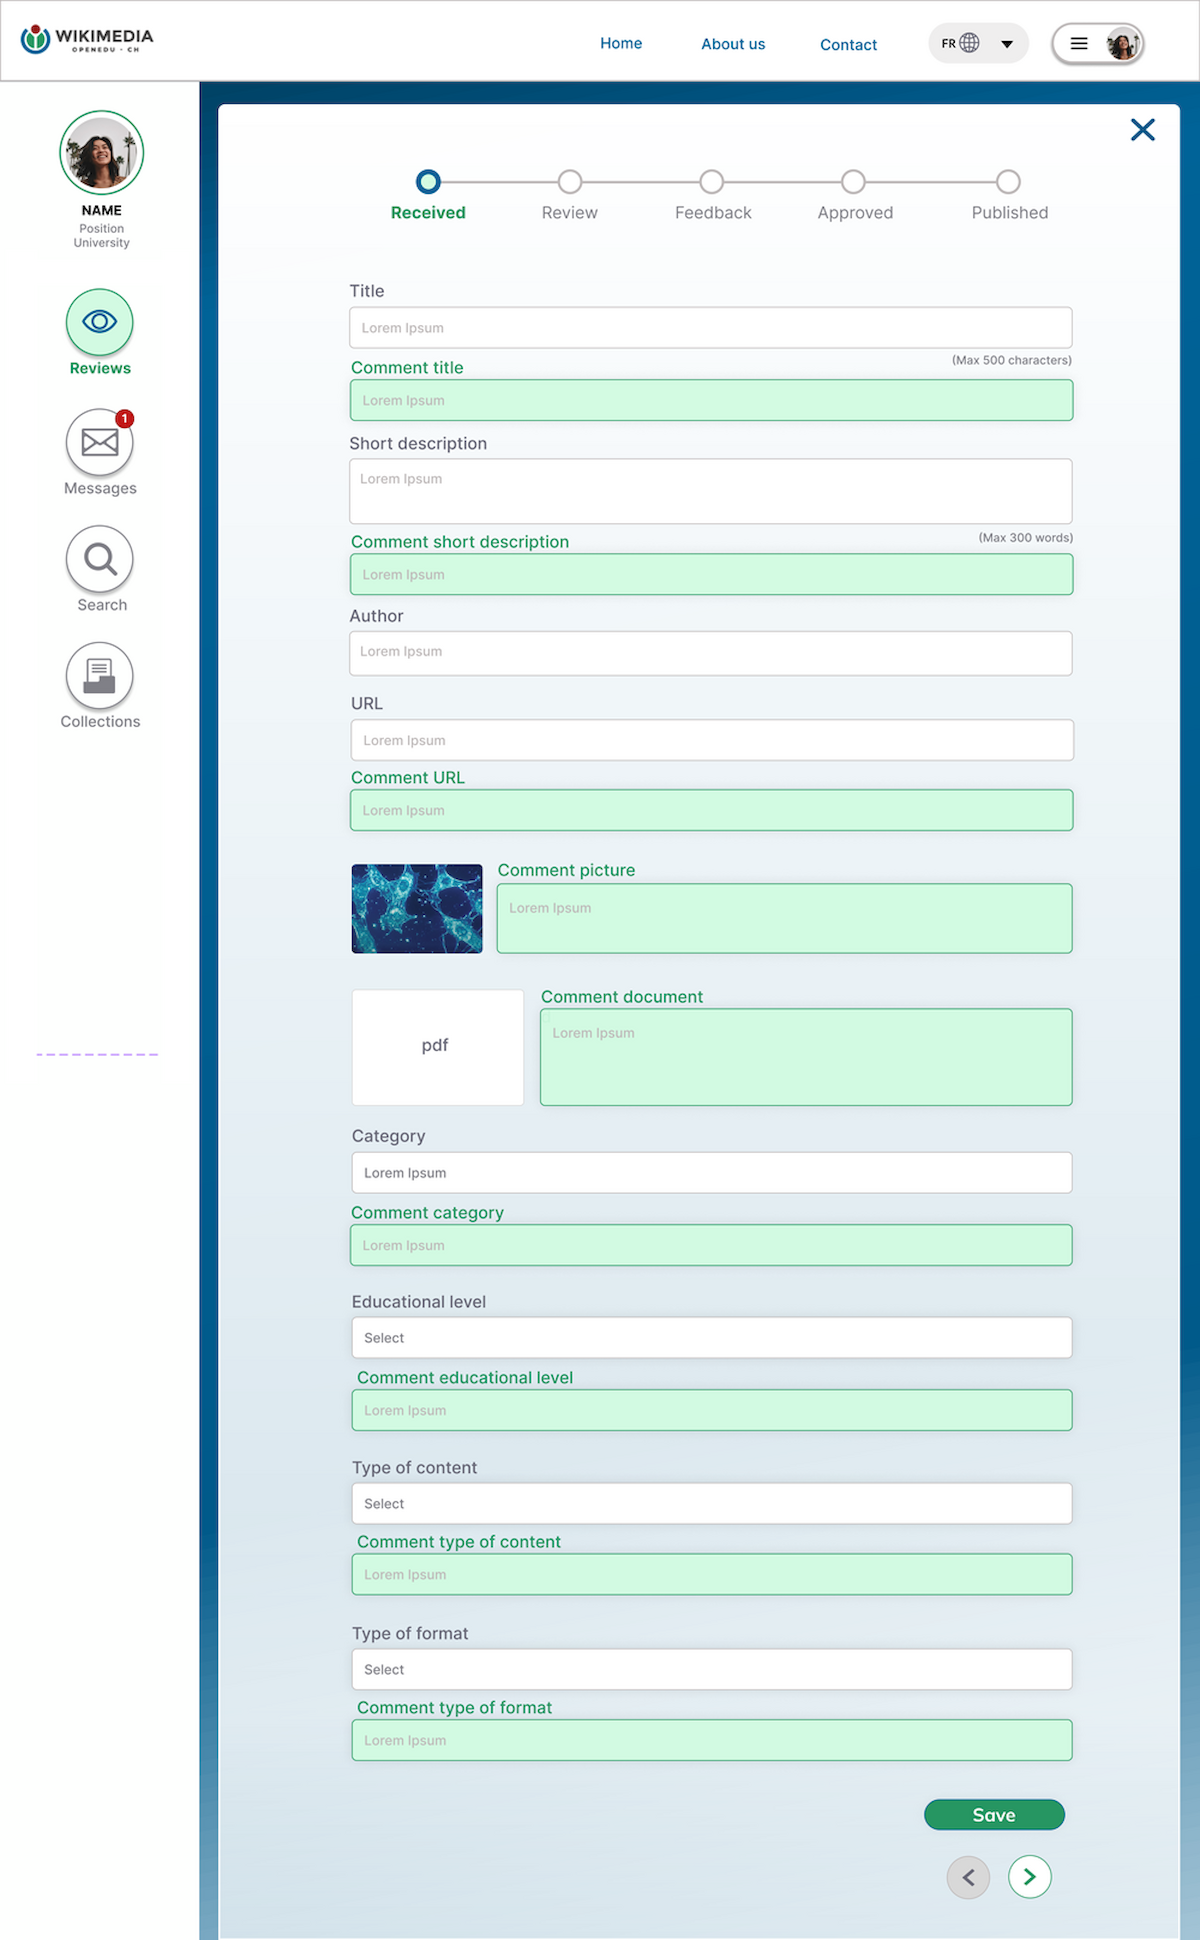Image resolution: width=1200 pixels, height=1940 pixels.
Task: Expand the FR language dropdown
Action: click(1007, 44)
